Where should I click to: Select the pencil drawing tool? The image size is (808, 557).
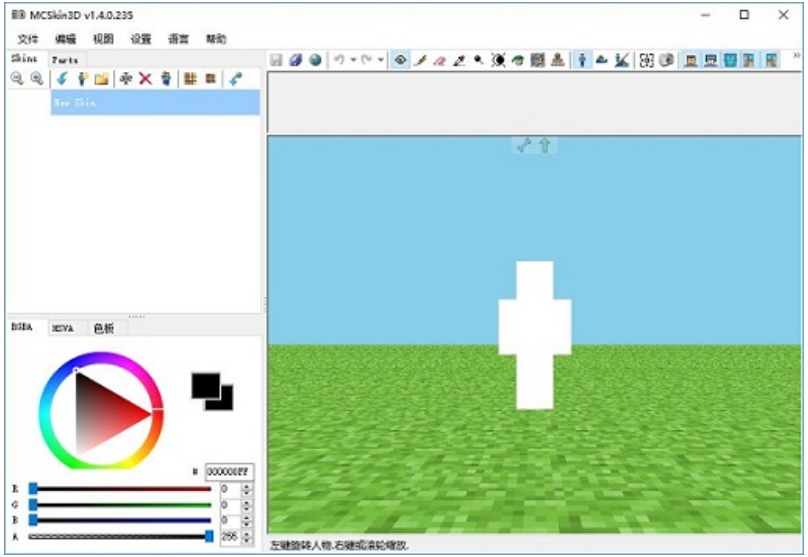421,60
